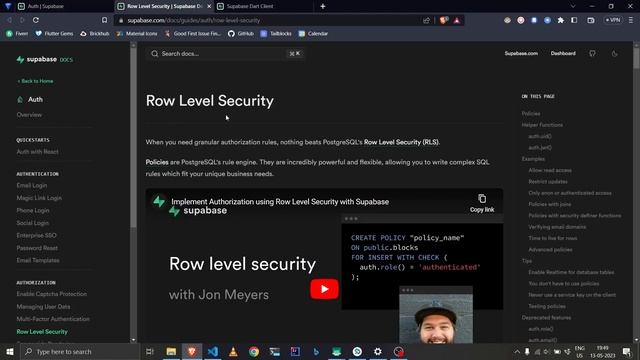Open the tab search dropdown arrow
The image size is (640, 360).
click(x=573, y=6)
